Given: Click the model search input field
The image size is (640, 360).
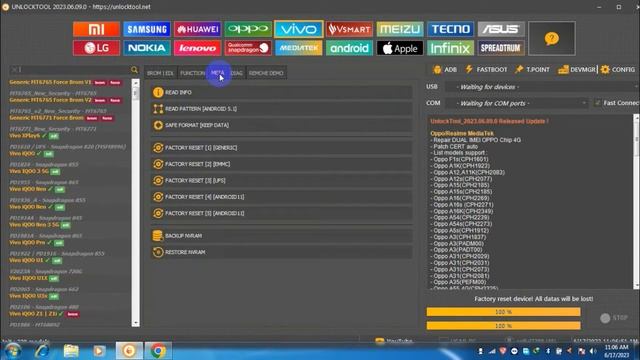Looking at the screenshot, I should 69,70.
